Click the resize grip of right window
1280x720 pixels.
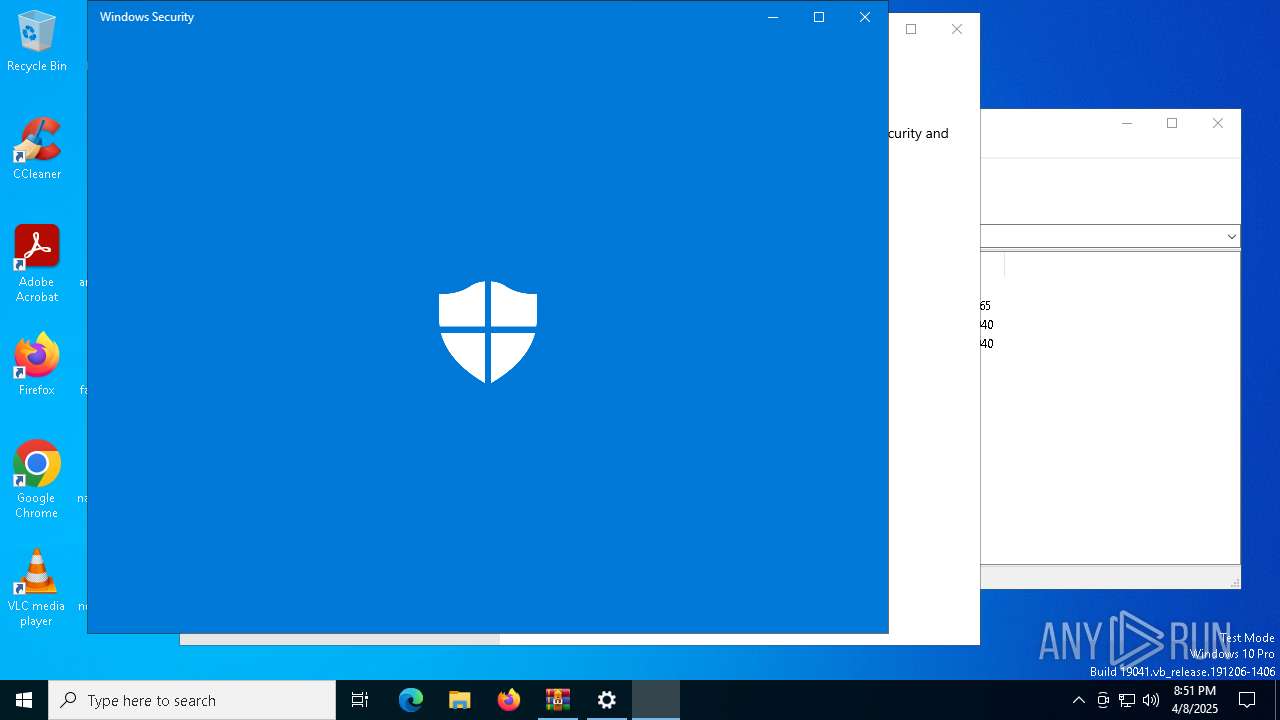(x=1234, y=582)
